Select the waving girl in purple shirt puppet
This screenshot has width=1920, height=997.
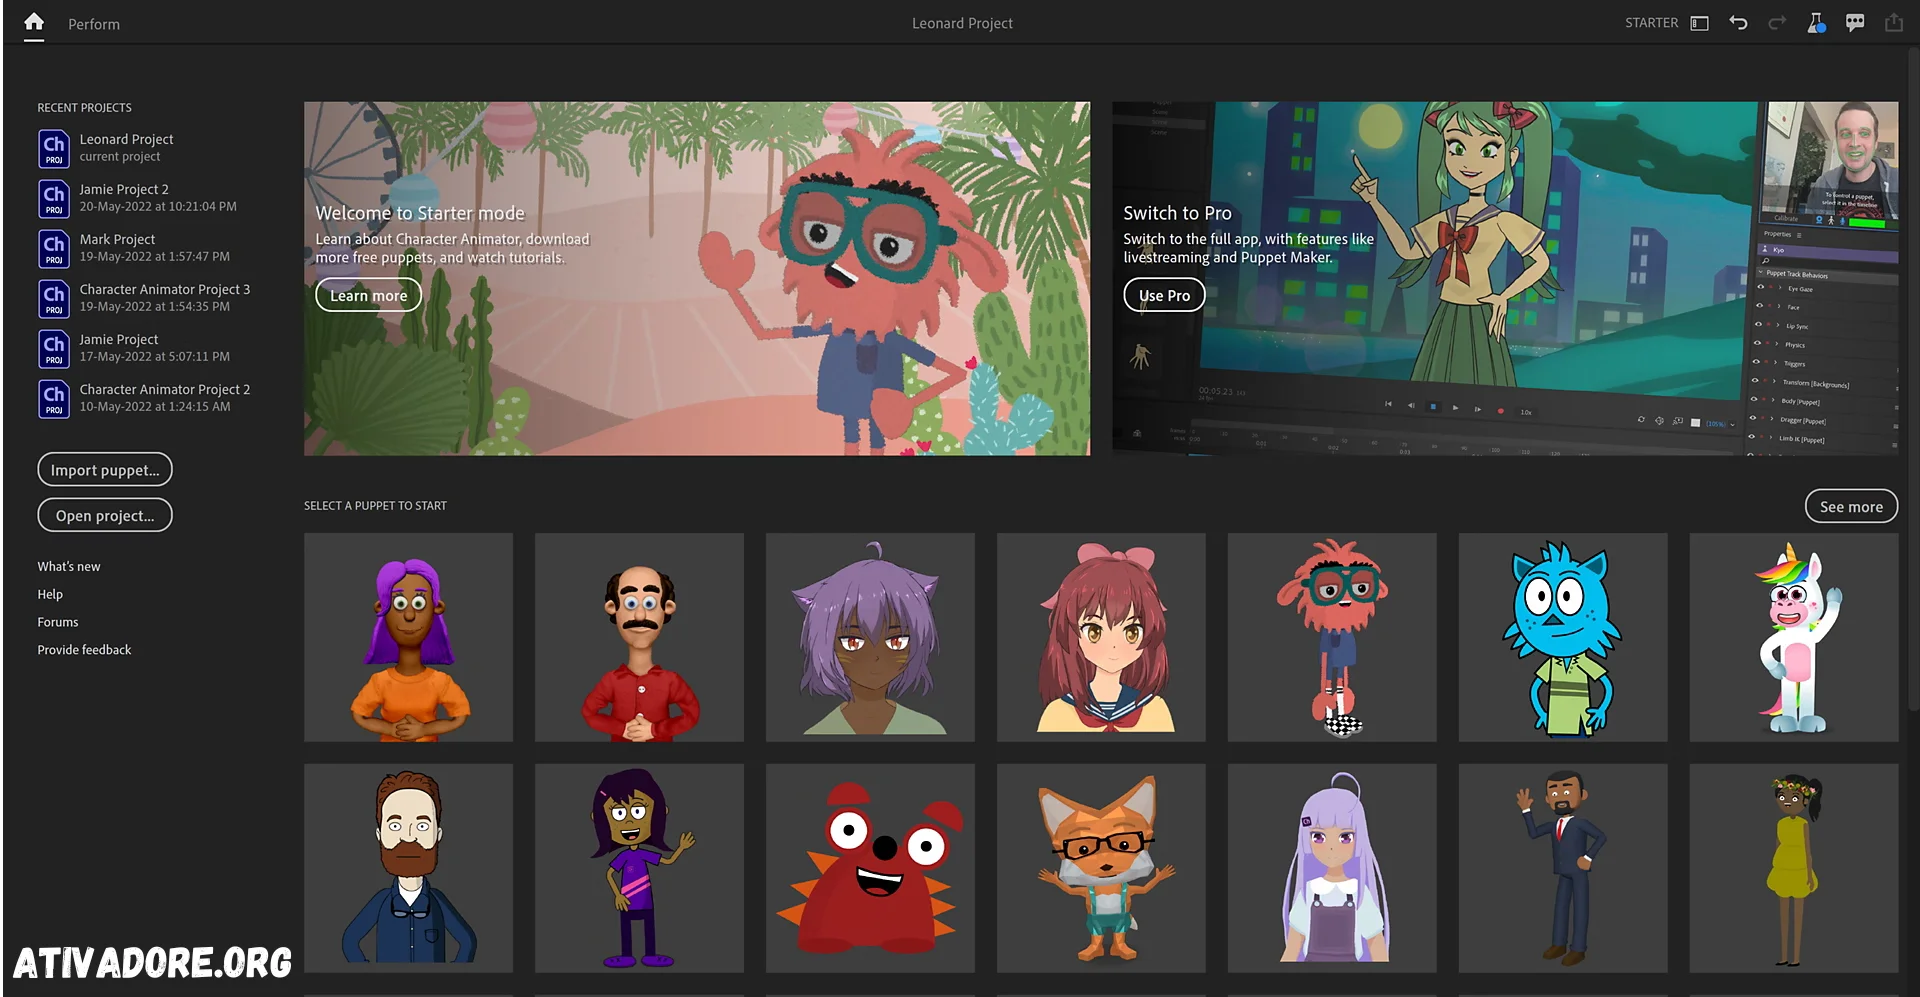point(639,868)
